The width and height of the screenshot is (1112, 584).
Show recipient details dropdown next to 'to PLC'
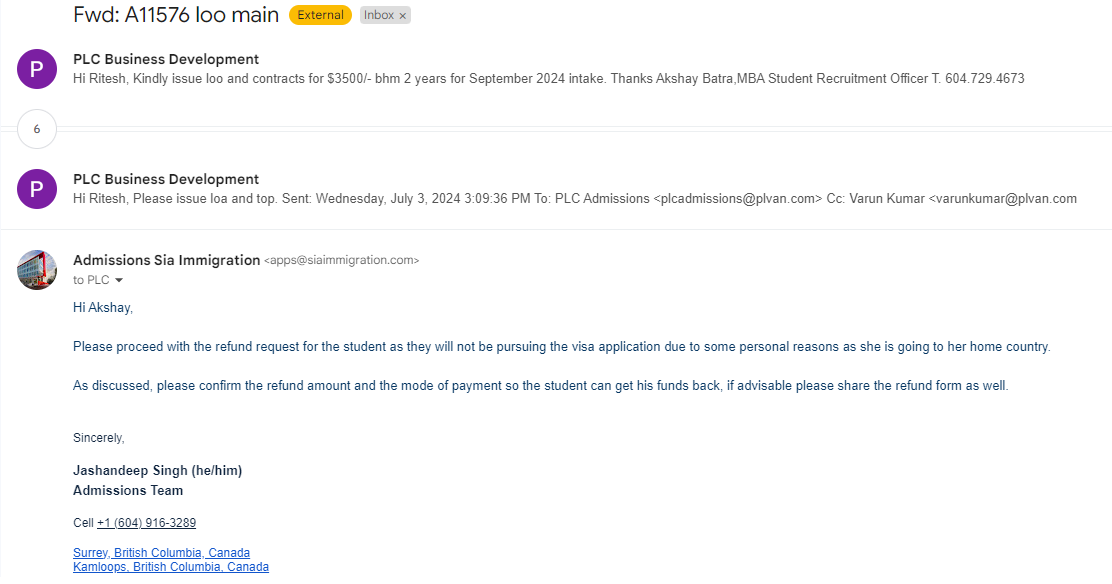pos(119,280)
